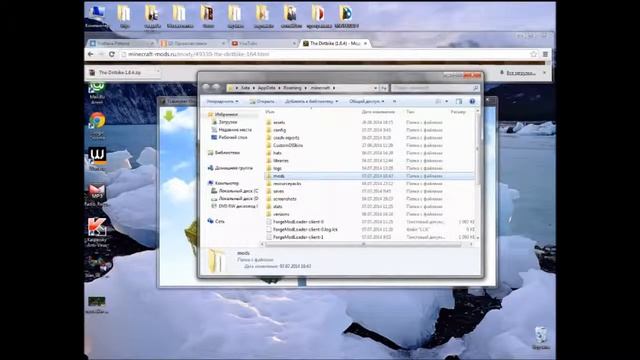Click the change view icon in Explorer toolbar
Screen dimensions: 640x360
click(x=438, y=101)
